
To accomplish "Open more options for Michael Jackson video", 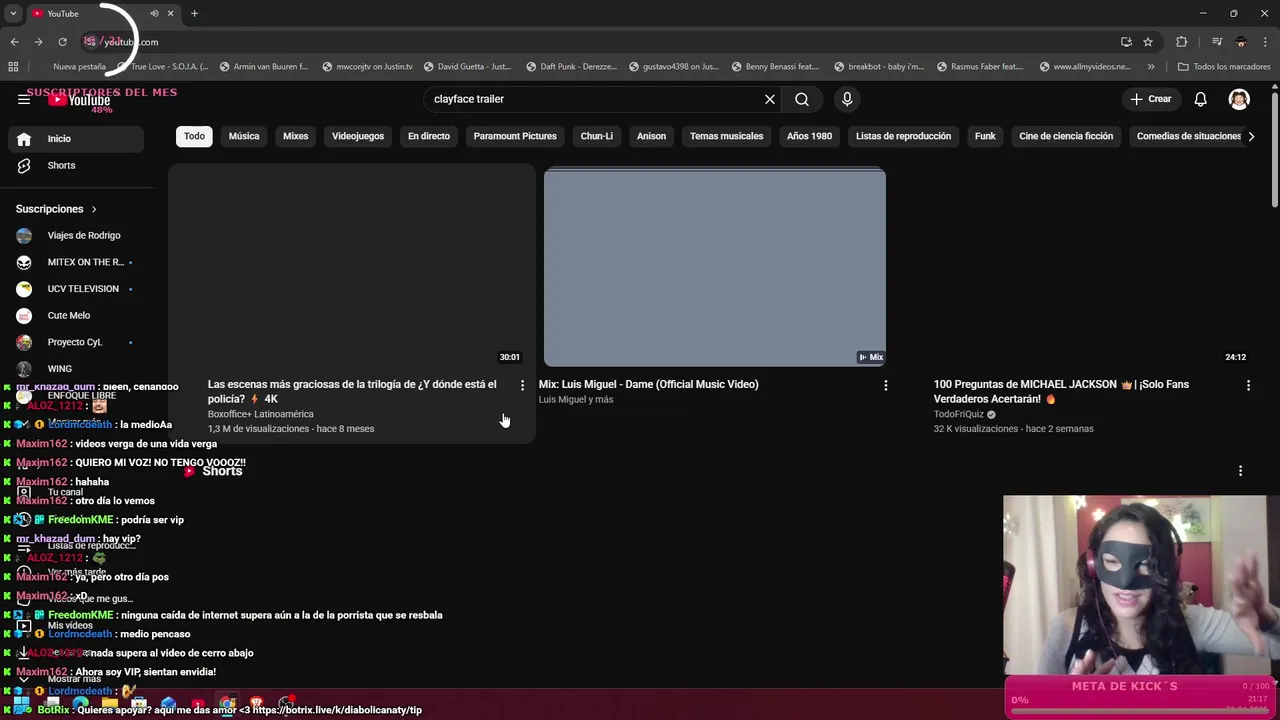I will [1248, 385].
